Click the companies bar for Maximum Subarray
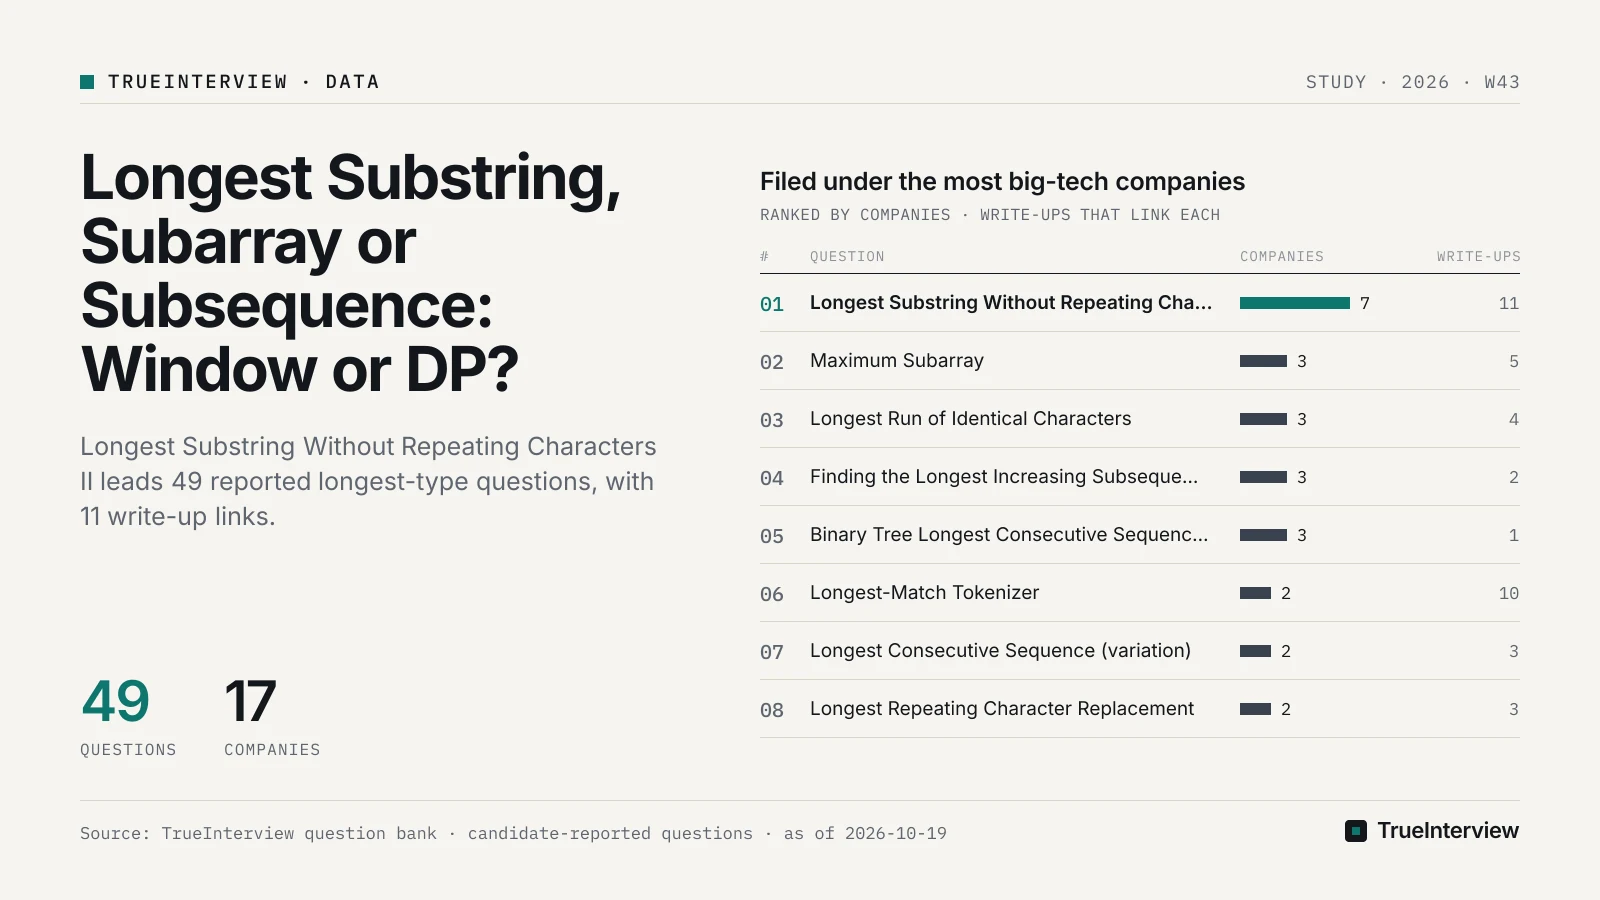Screen dimensions: 1600x900 1263,361
